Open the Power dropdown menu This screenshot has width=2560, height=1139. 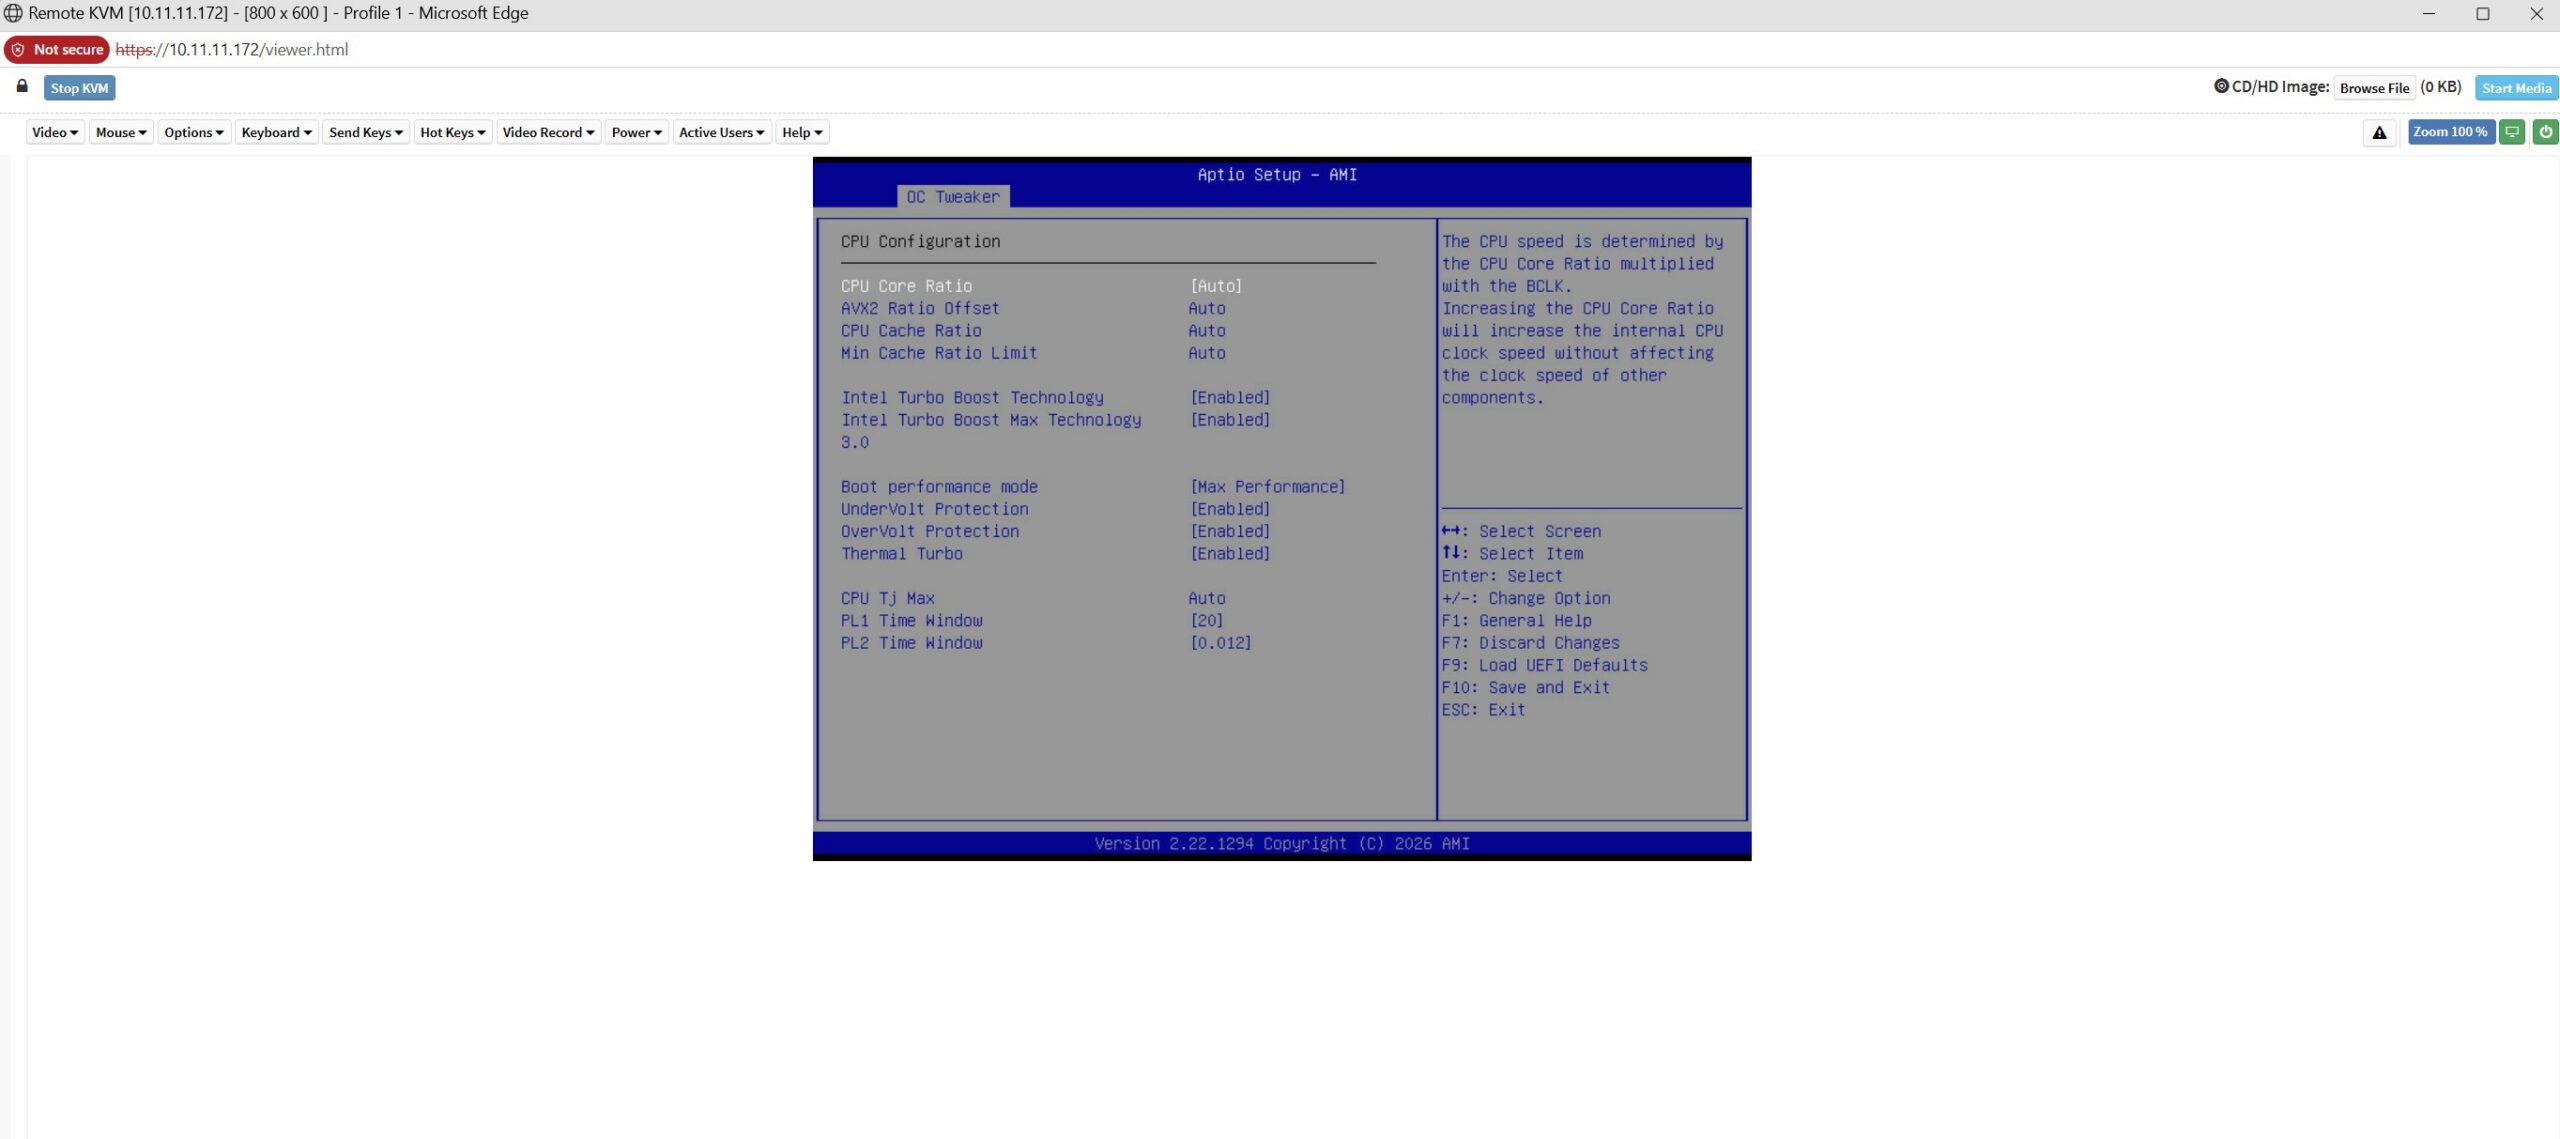tap(637, 132)
